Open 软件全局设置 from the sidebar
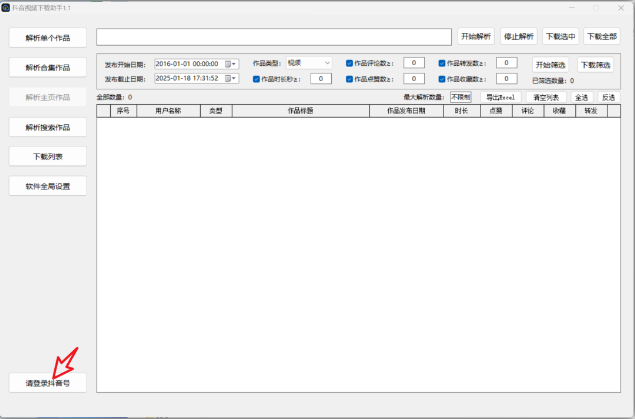The image size is (635, 419). tap(48, 186)
